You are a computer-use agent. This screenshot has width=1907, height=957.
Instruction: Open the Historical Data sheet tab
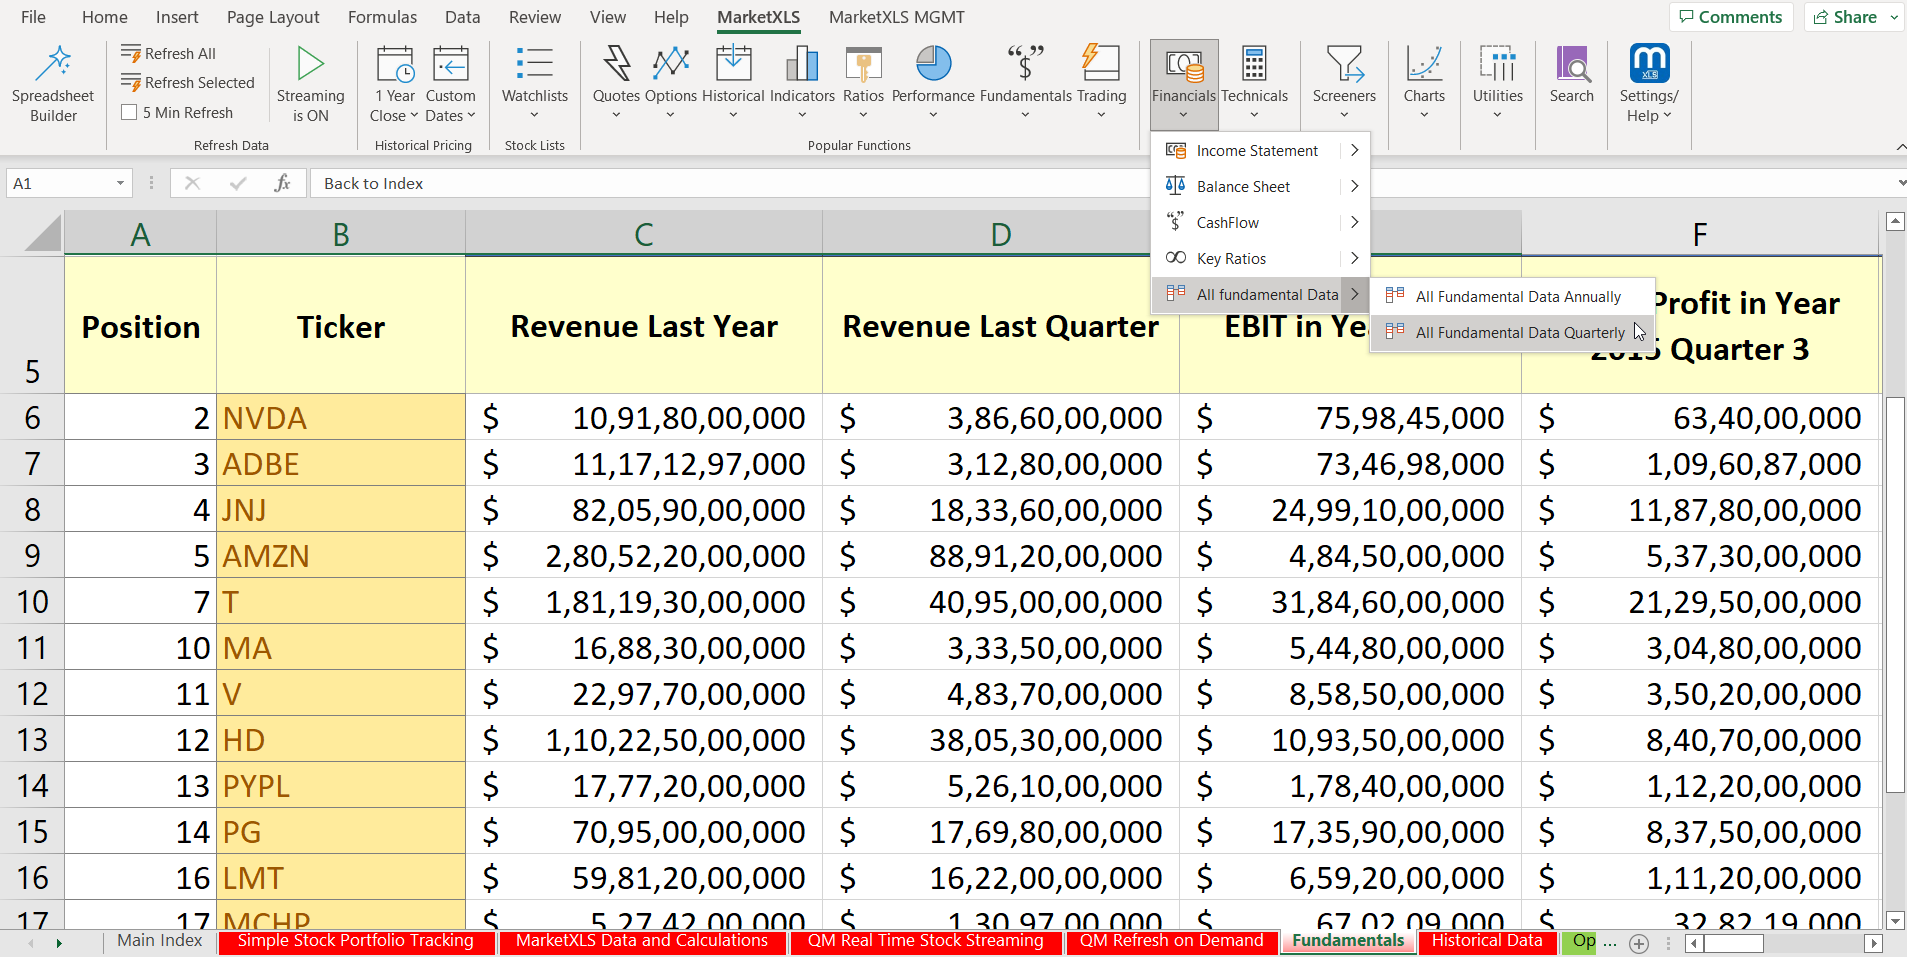(1487, 940)
